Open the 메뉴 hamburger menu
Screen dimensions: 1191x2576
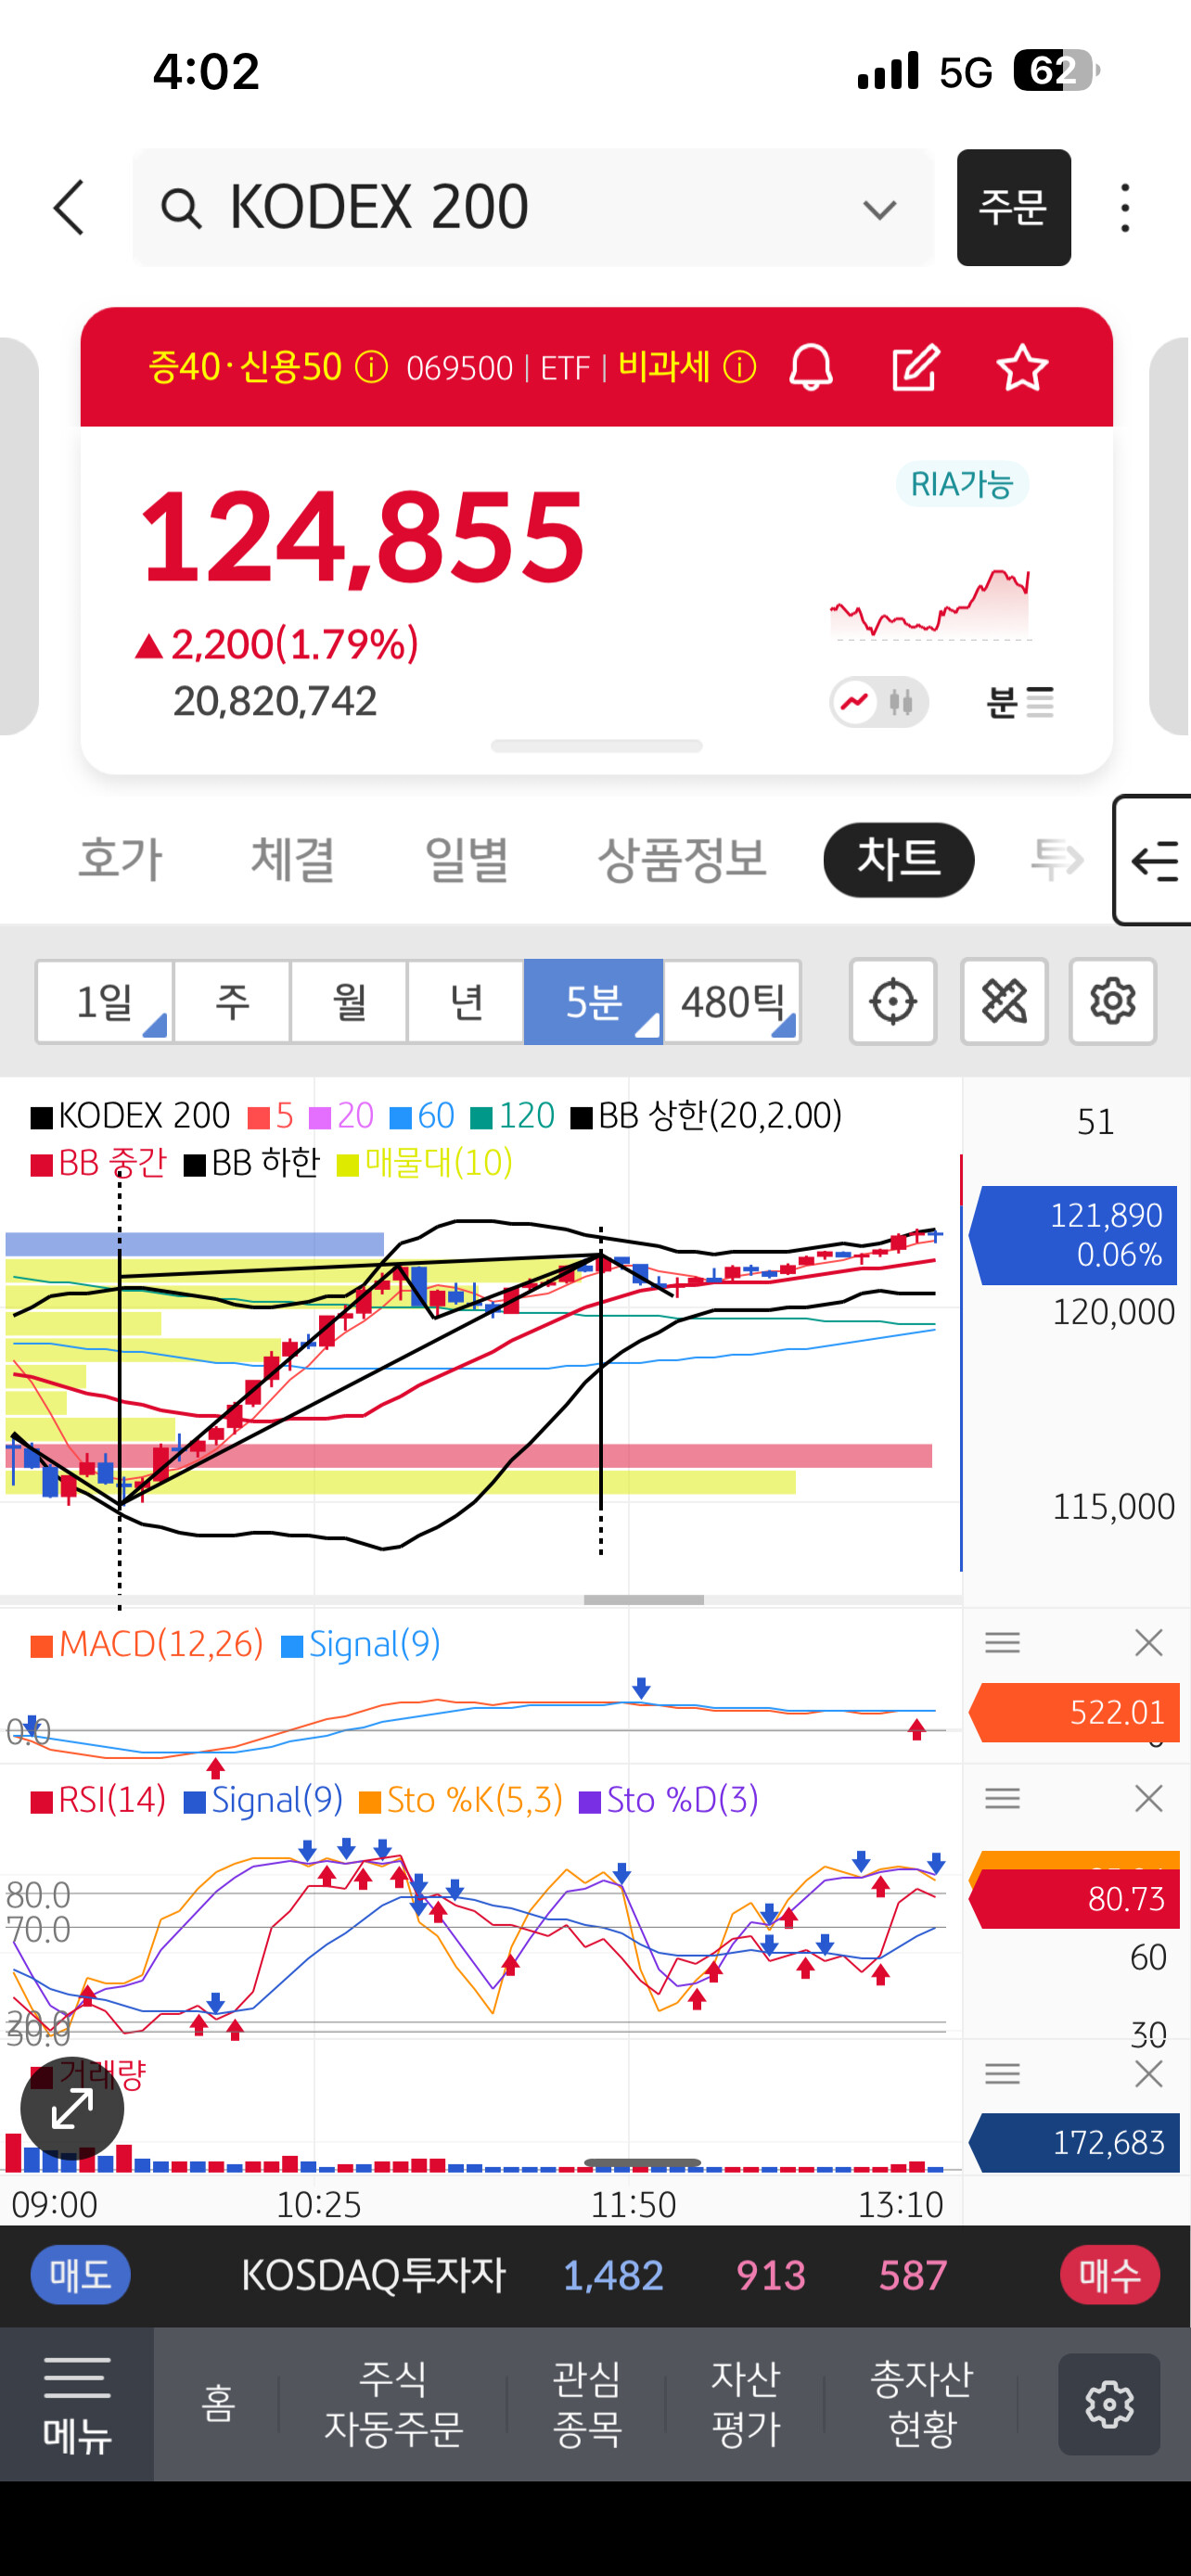[77, 2404]
